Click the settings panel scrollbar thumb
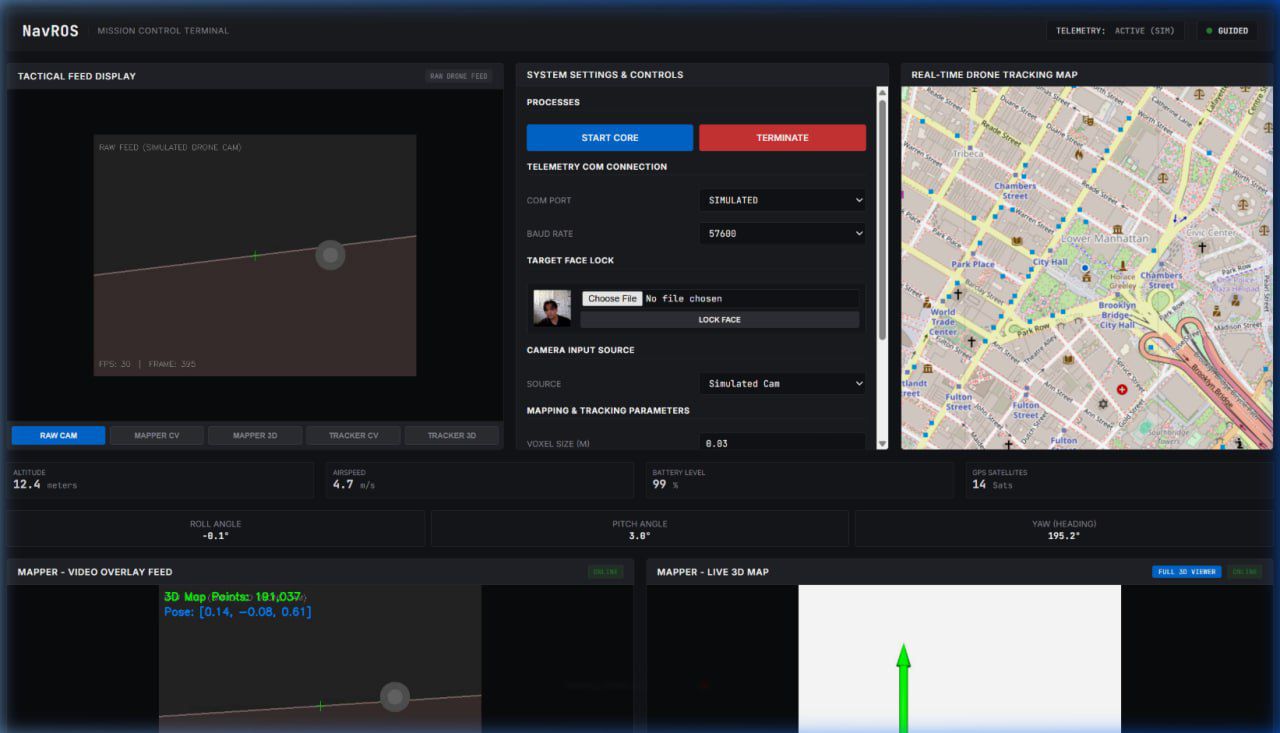The height and width of the screenshot is (733, 1280). (882, 220)
